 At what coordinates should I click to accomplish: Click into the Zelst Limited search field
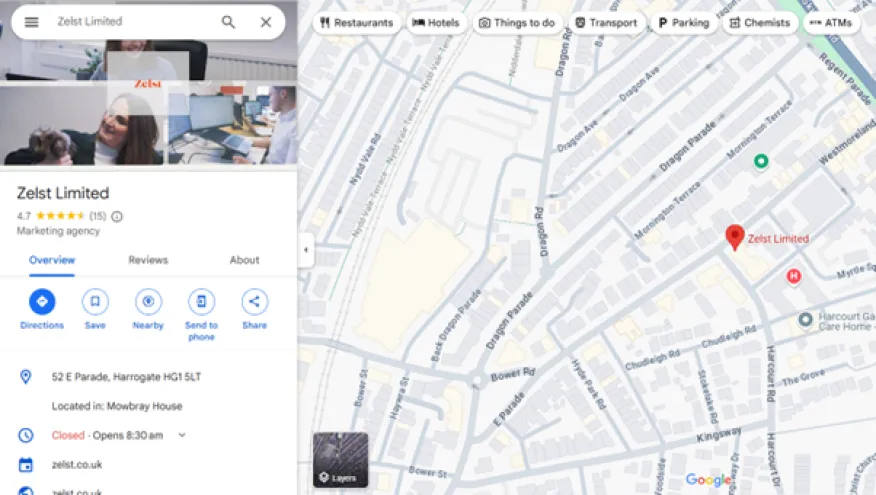tap(134, 22)
